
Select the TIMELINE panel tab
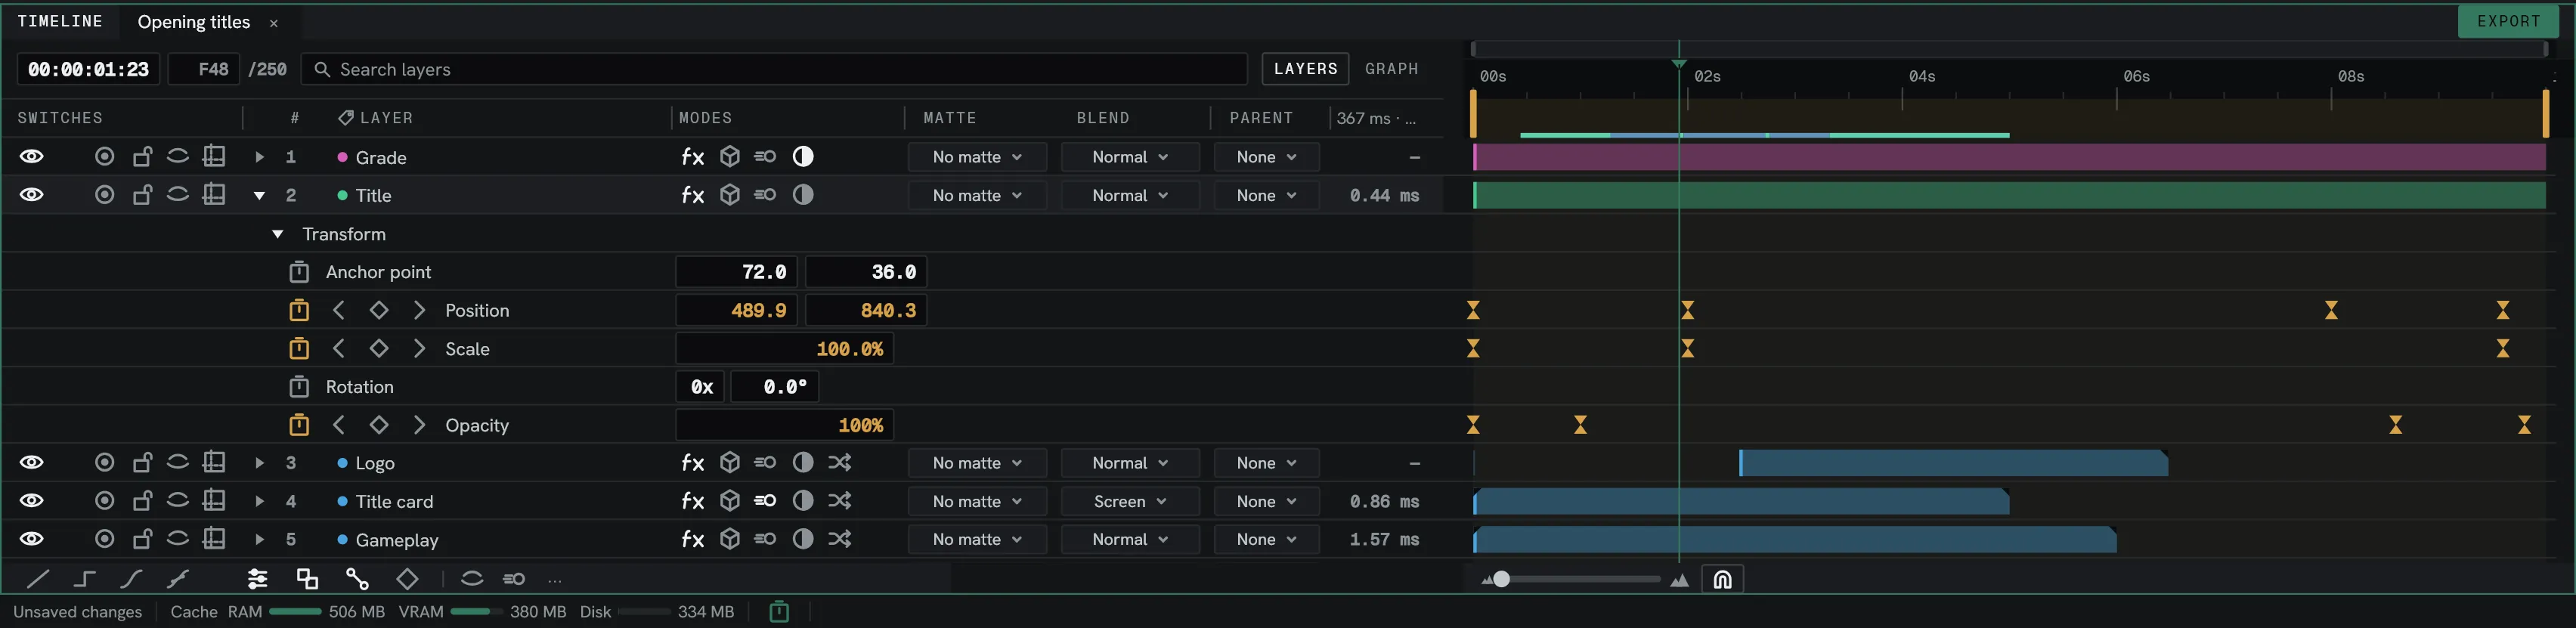tap(60, 21)
